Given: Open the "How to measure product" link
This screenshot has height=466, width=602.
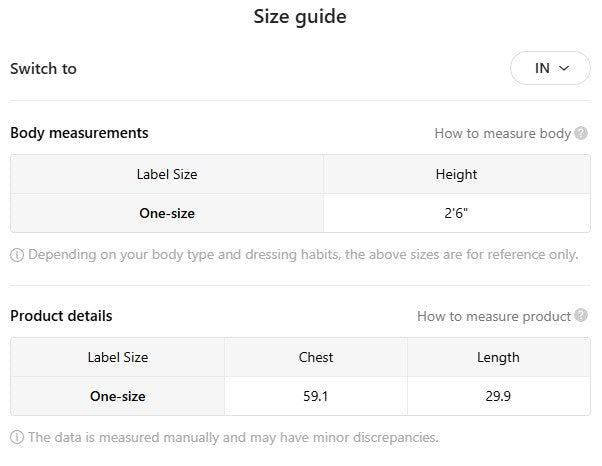Looking at the screenshot, I should pos(494,316).
